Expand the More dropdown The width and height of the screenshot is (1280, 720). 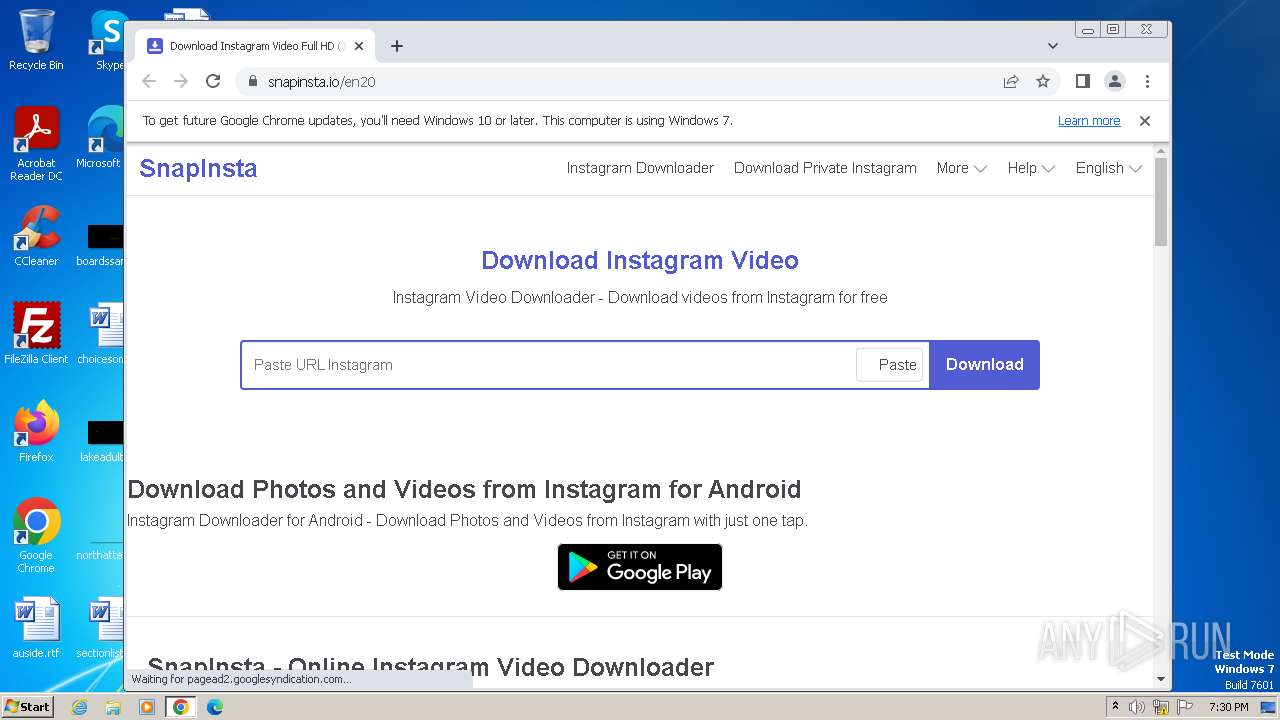click(x=961, y=168)
